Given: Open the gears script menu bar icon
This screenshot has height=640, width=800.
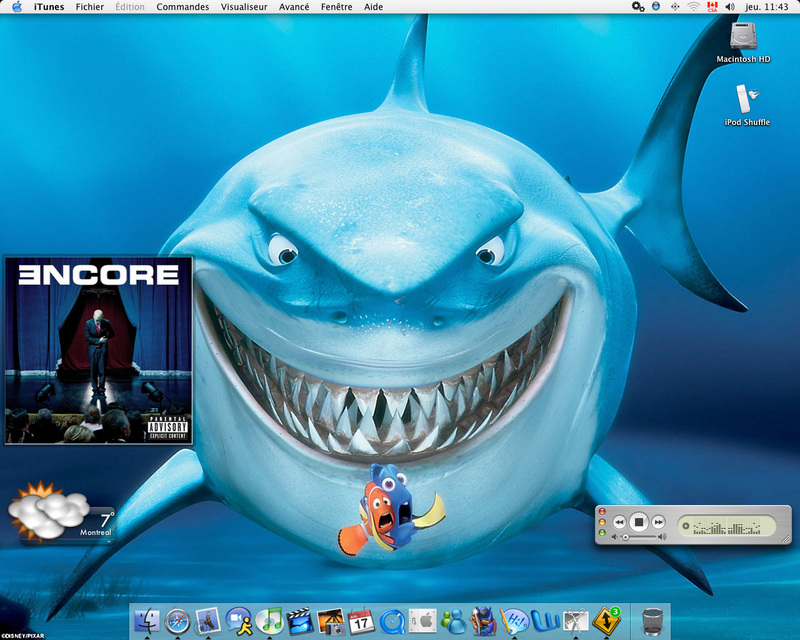Looking at the screenshot, I should point(638,7).
